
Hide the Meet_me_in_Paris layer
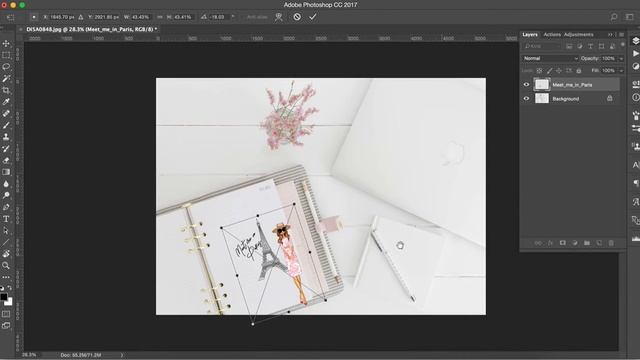pos(526,85)
